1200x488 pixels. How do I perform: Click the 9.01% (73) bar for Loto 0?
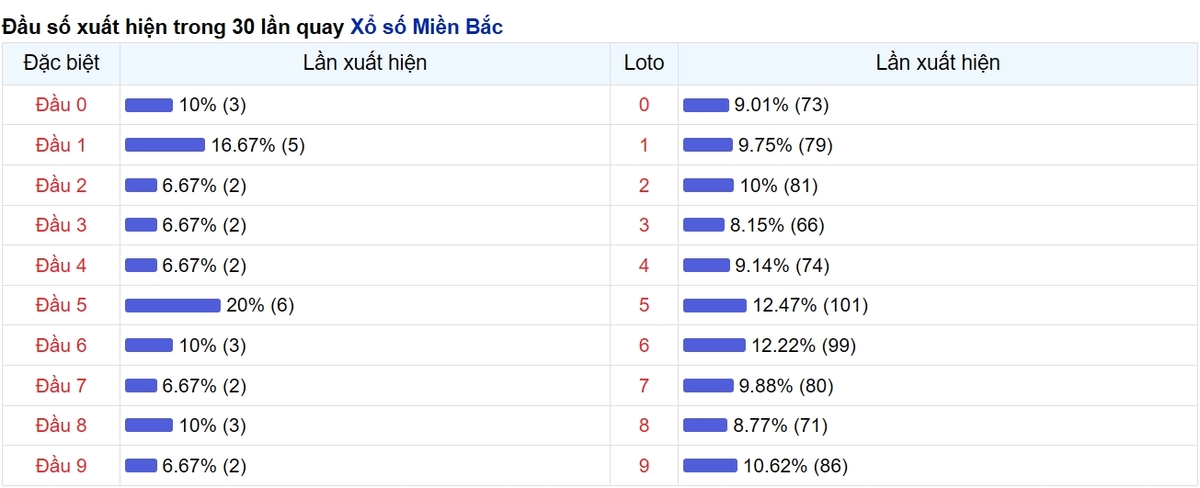tap(706, 105)
